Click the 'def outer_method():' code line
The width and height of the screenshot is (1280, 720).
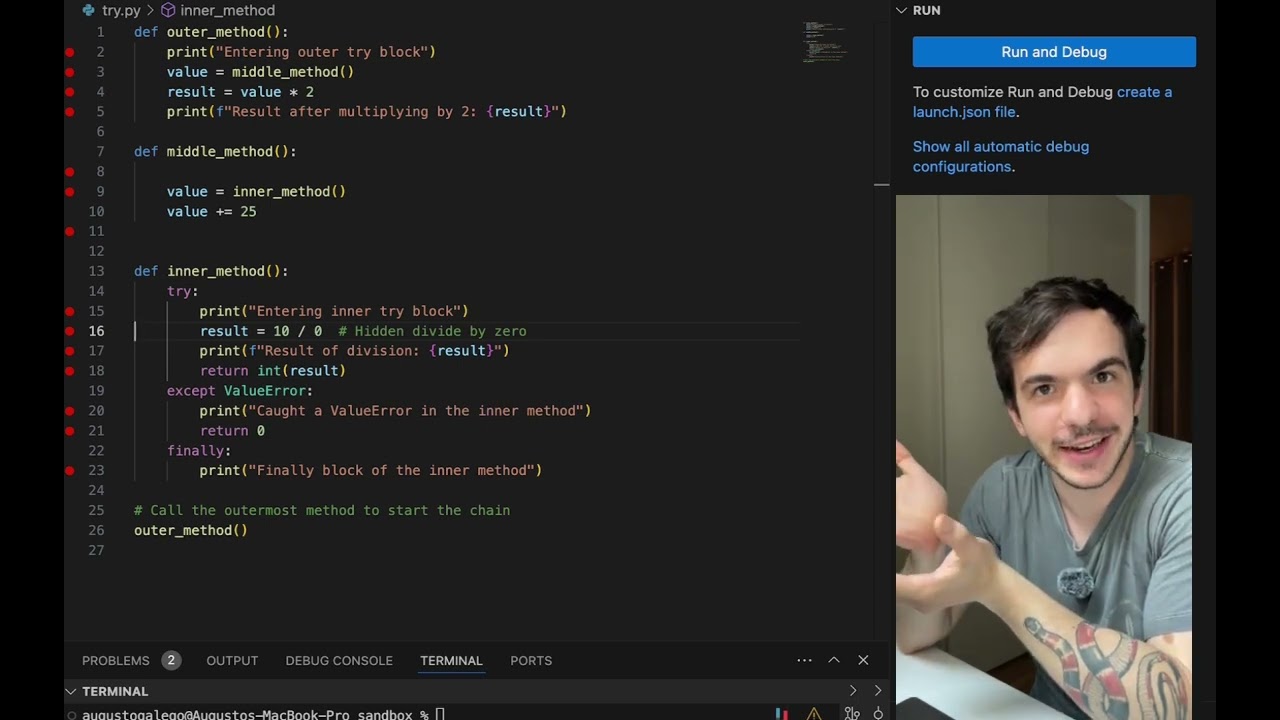tap(211, 32)
